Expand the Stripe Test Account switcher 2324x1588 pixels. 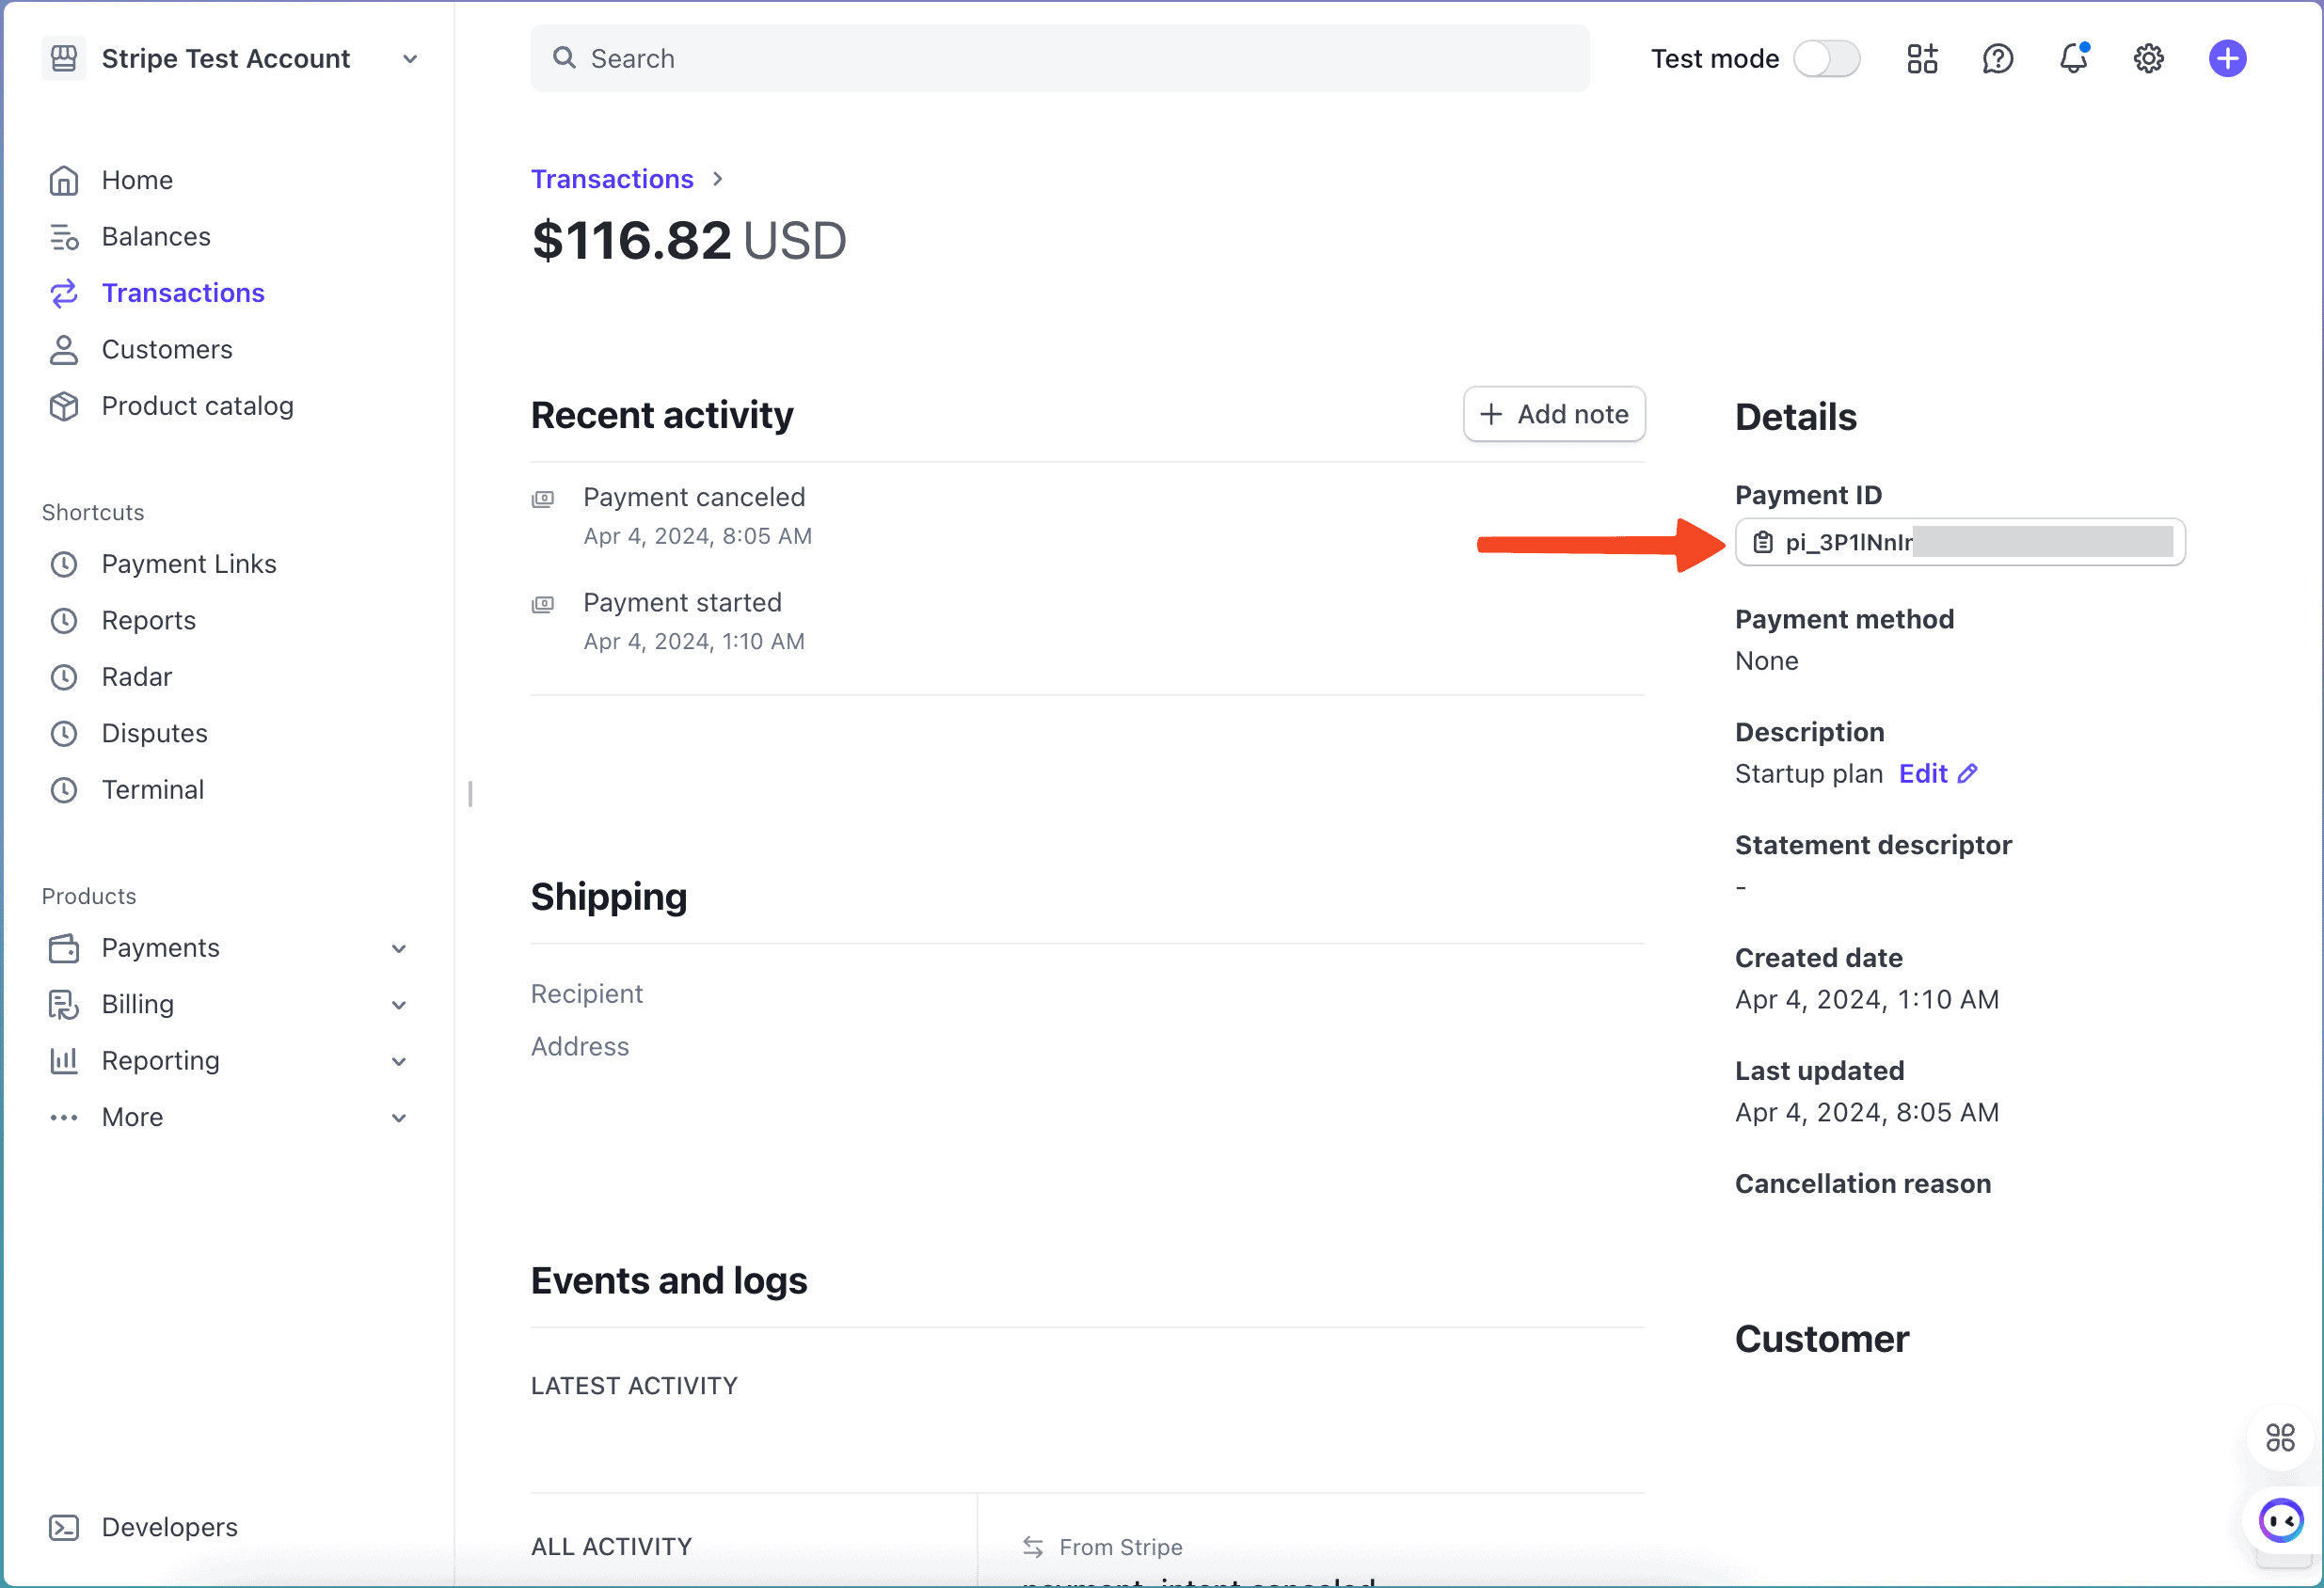tap(409, 59)
